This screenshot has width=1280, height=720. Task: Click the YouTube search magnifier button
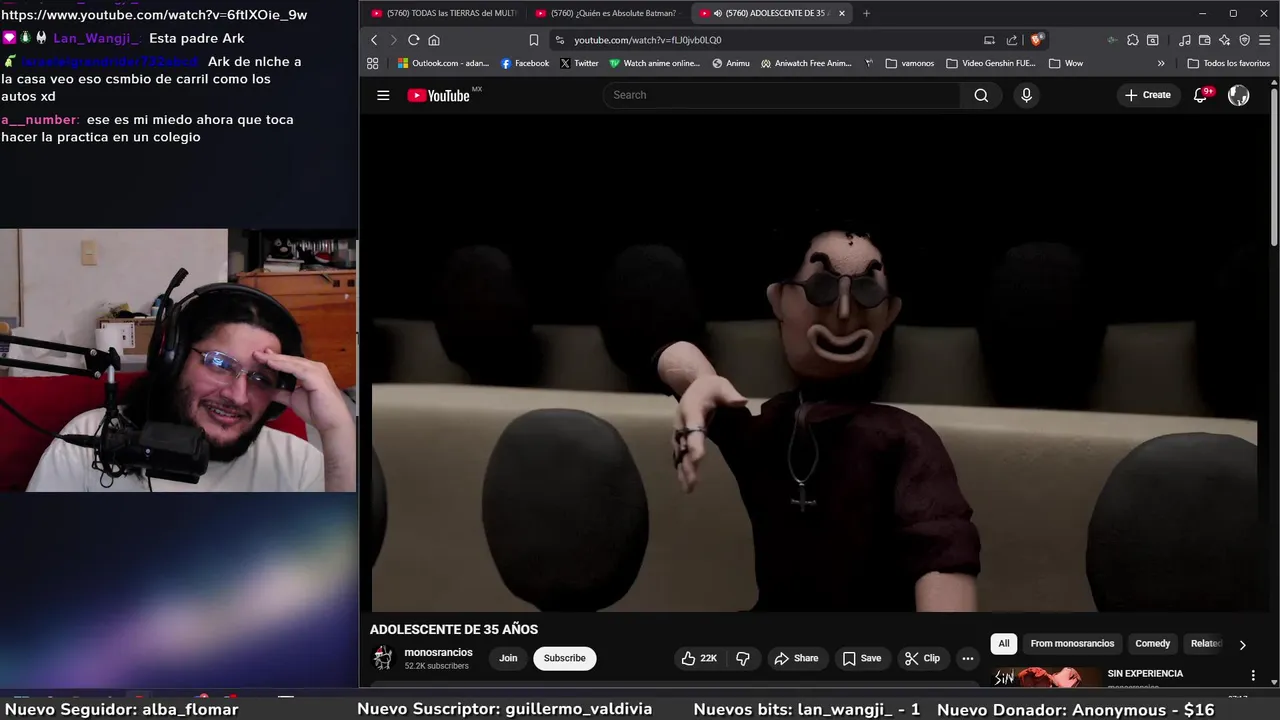[x=981, y=95]
